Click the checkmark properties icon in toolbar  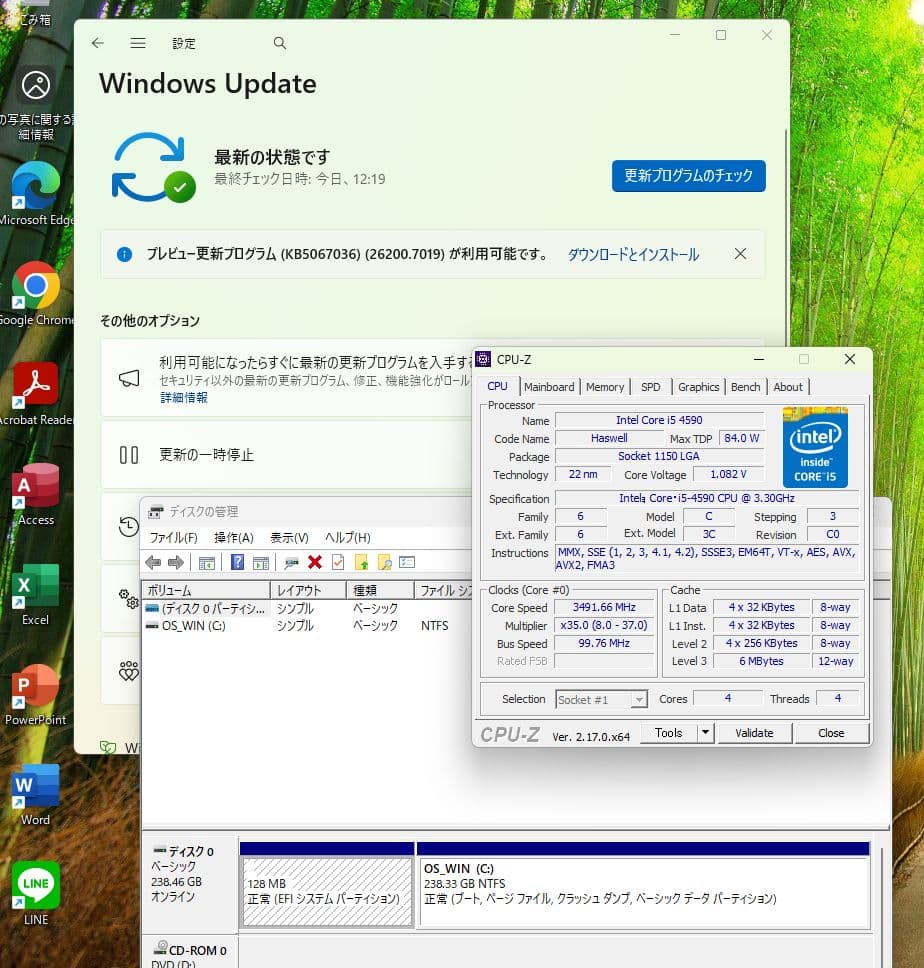coord(338,562)
